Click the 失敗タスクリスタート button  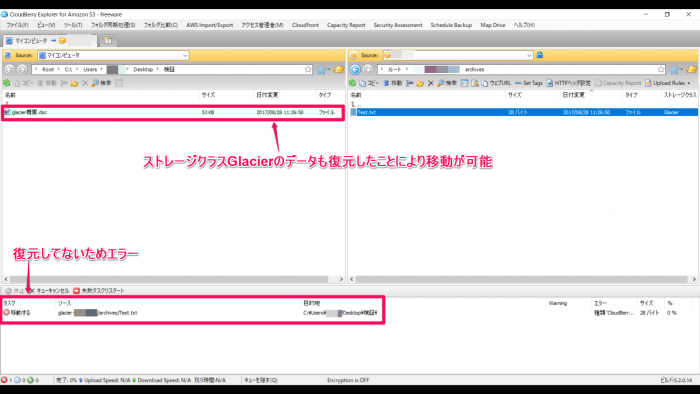(x=99, y=290)
